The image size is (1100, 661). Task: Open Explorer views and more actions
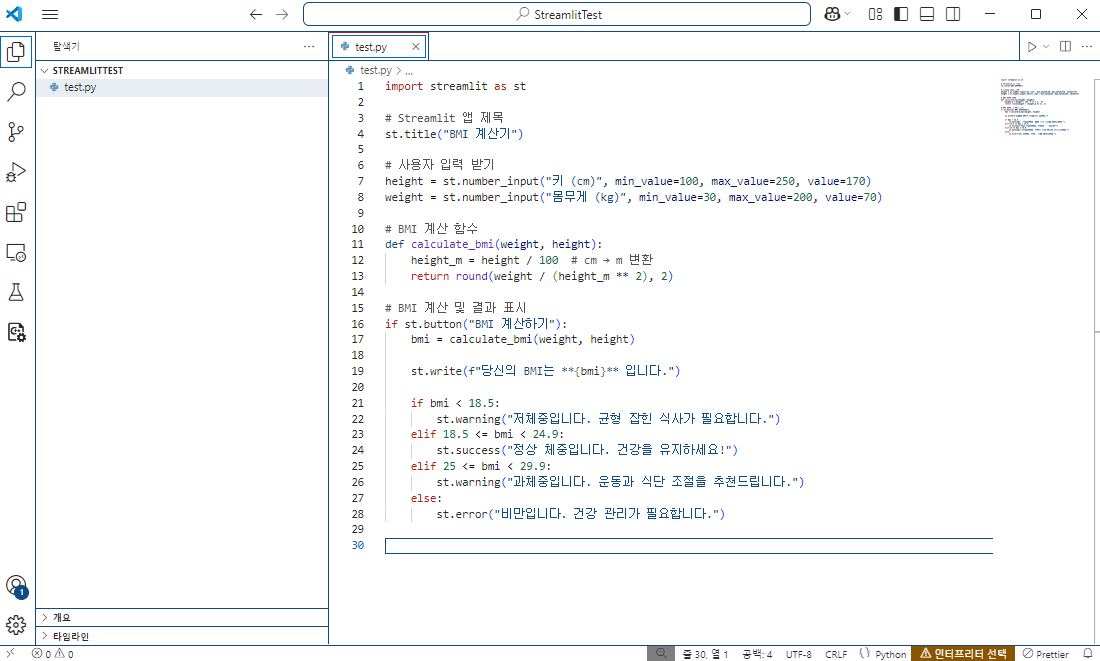(x=309, y=46)
